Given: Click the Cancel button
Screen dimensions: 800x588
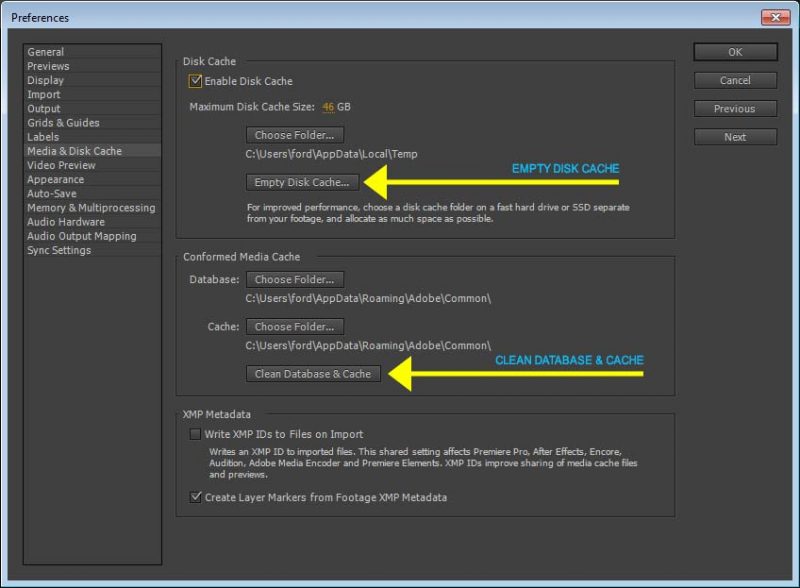Looking at the screenshot, I should point(734,80).
